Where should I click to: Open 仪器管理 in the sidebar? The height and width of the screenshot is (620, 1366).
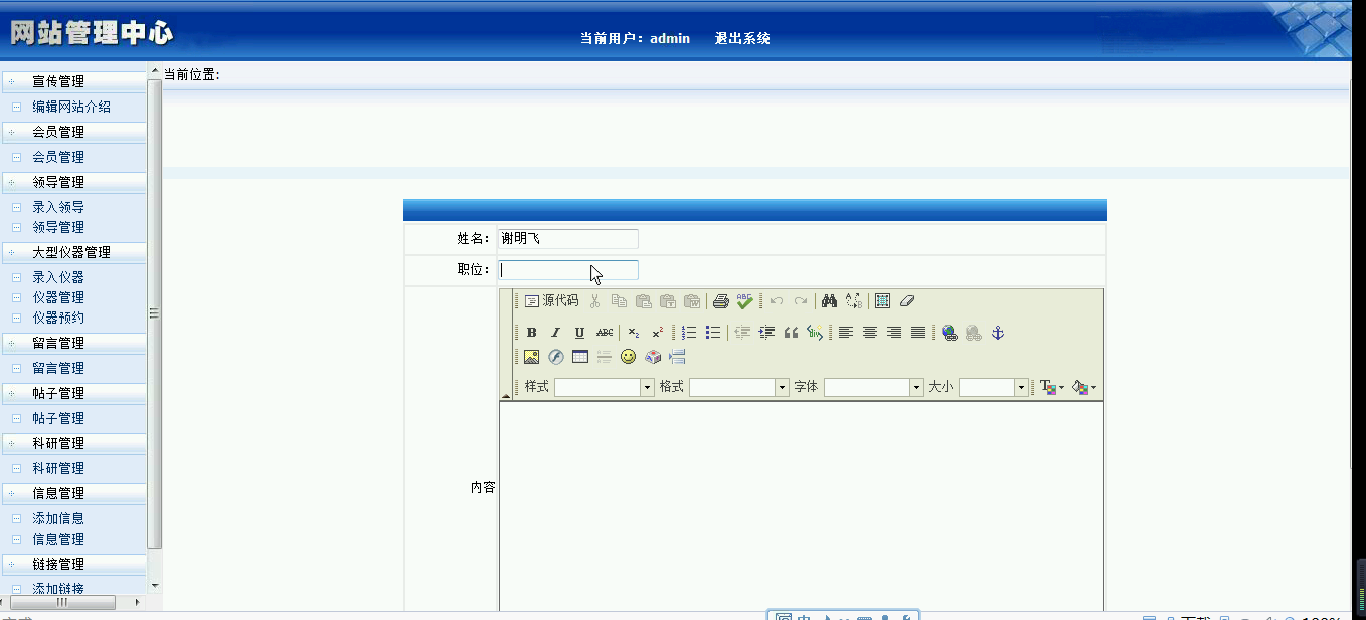click(x=58, y=297)
